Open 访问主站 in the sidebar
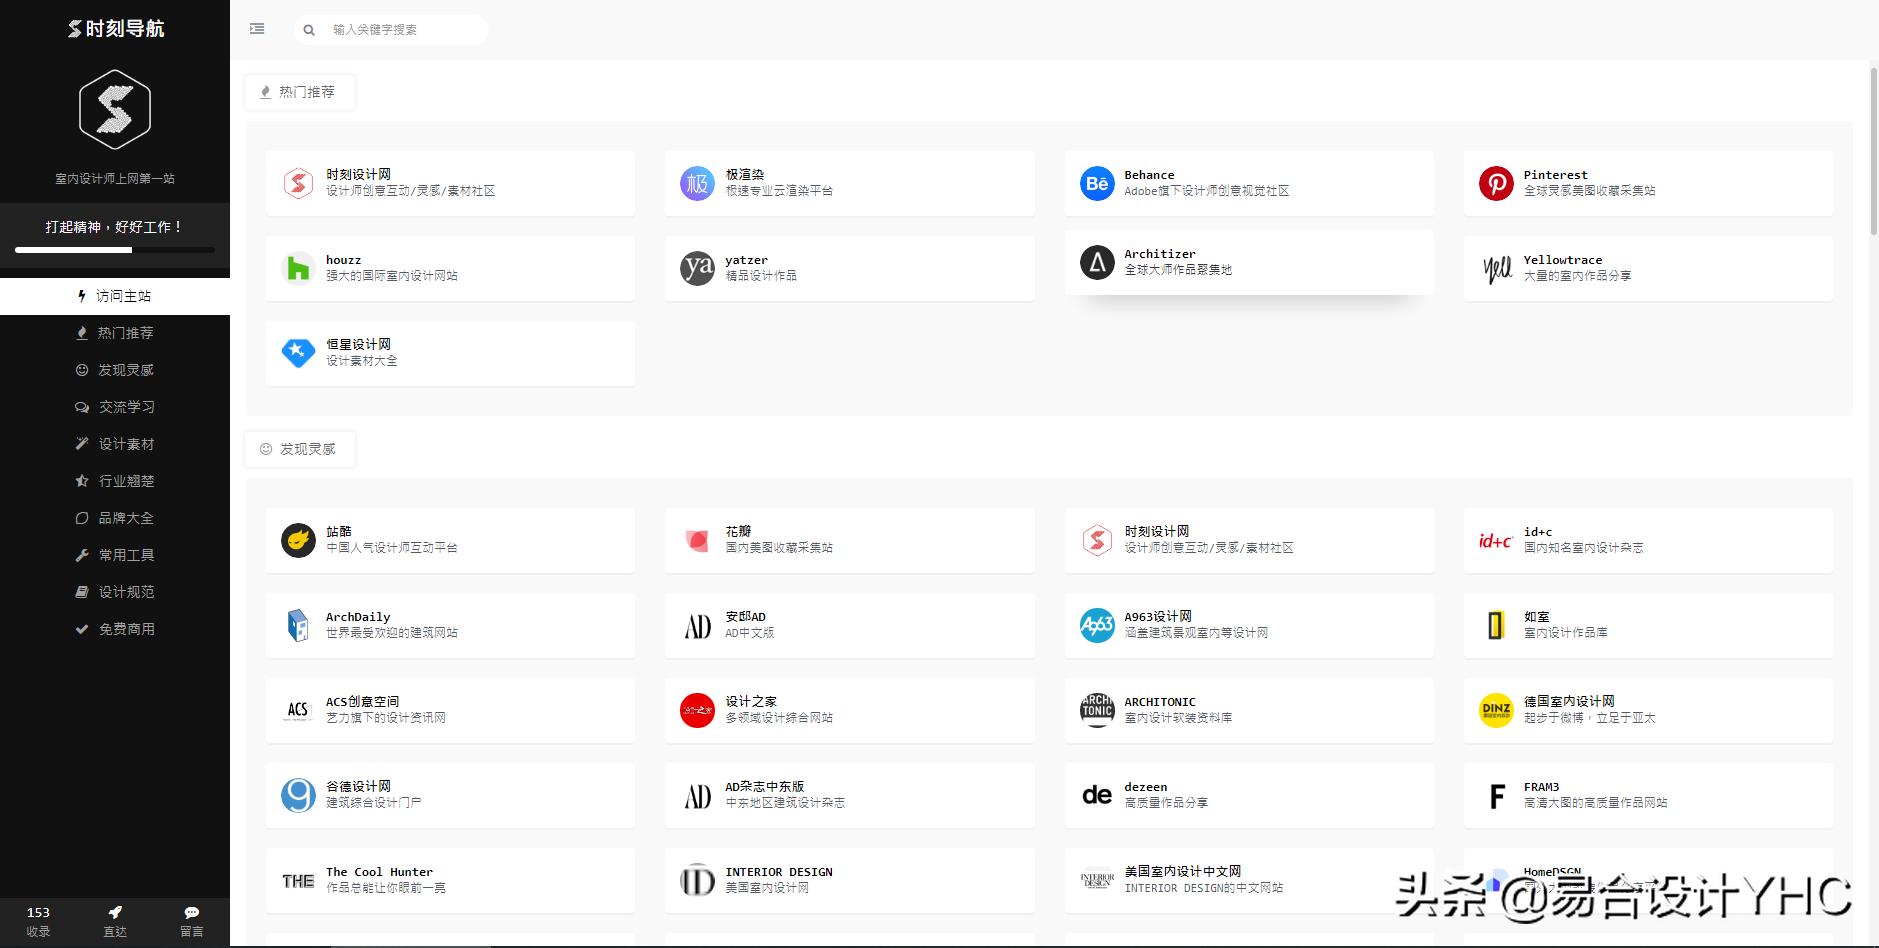Screen dimensions: 1879x948 (115, 296)
